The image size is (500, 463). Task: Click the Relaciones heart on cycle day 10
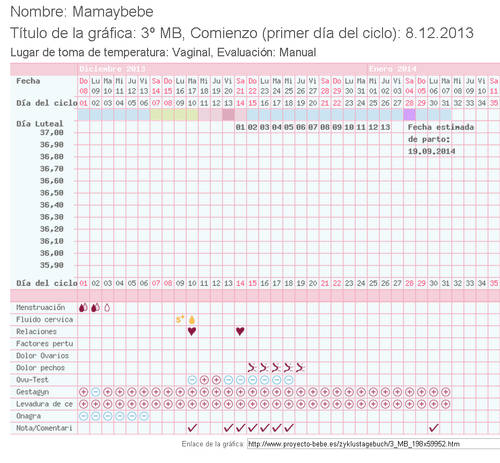pyautogui.click(x=192, y=331)
